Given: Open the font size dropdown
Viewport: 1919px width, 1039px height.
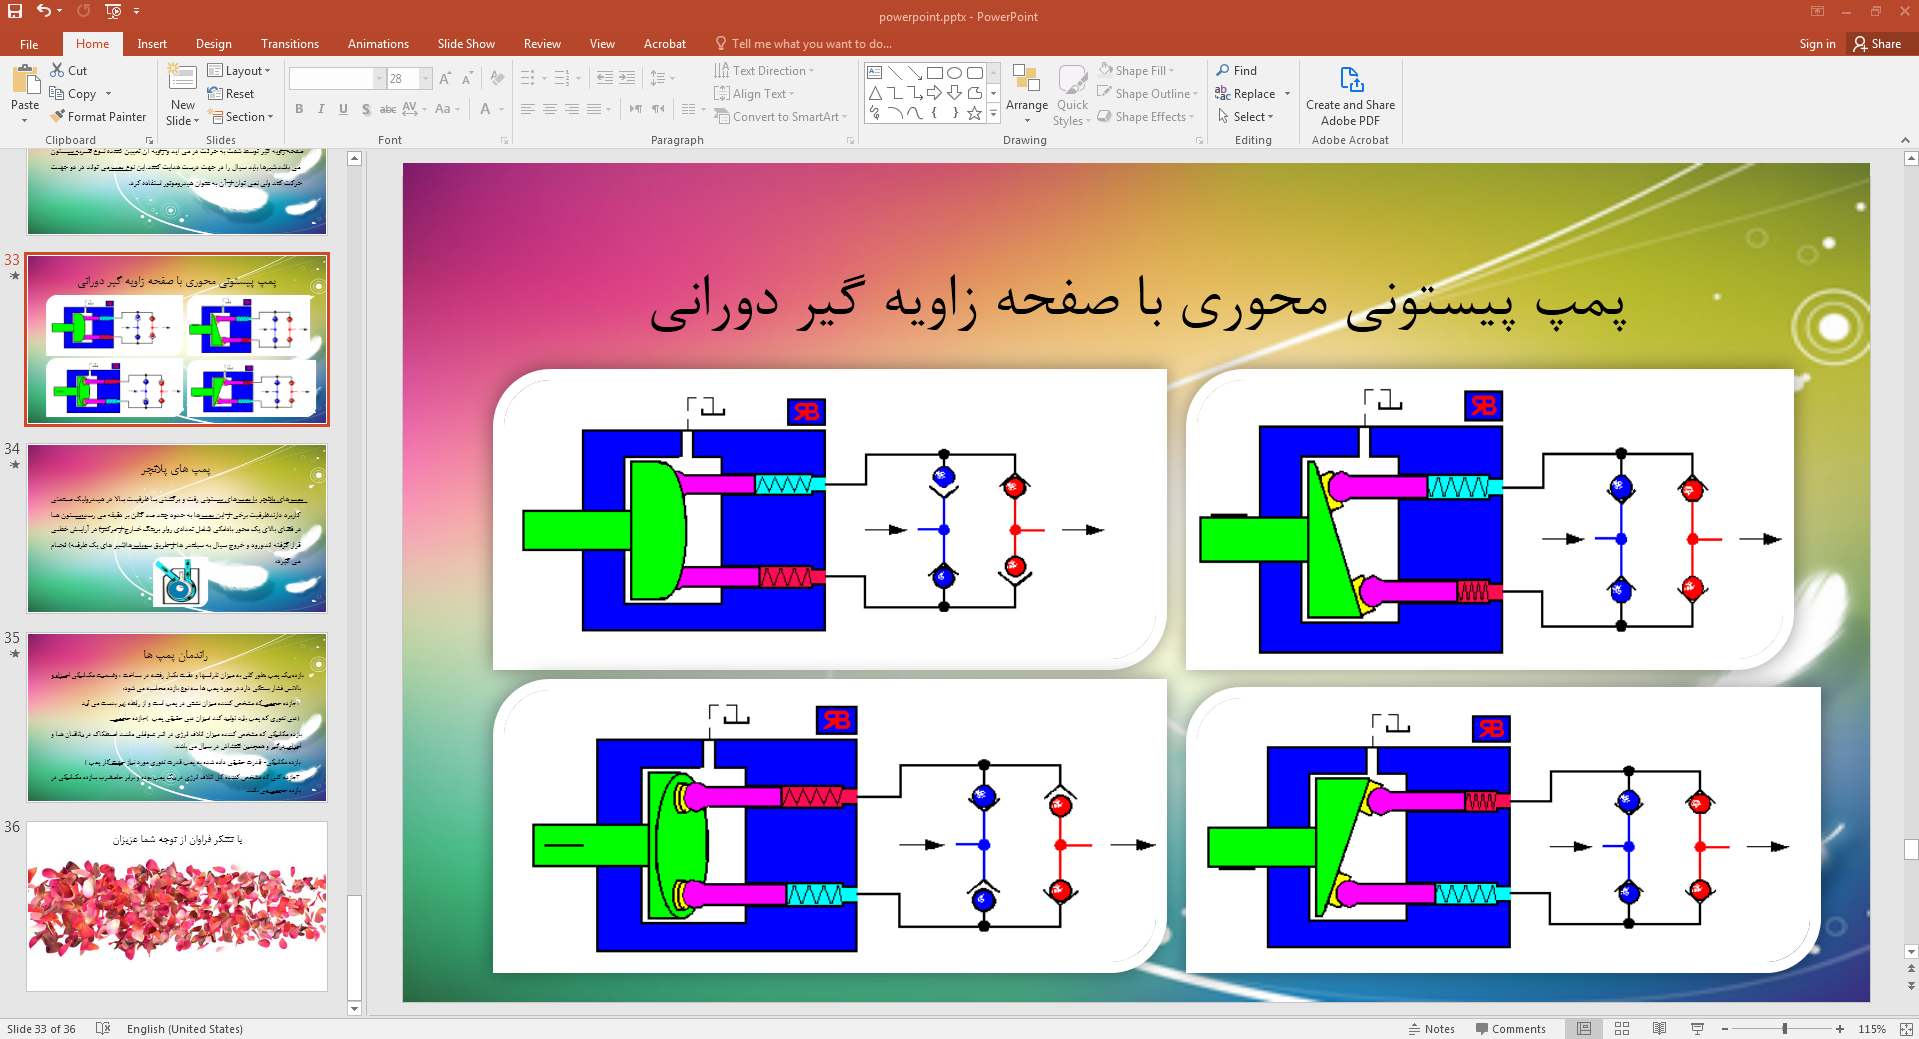Looking at the screenshot, I should click(x=426, y=79).
